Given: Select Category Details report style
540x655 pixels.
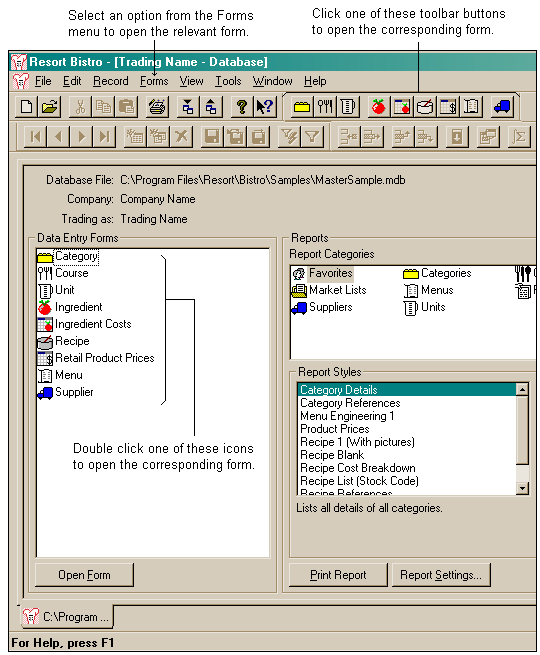Looking at the screenshot, I should [407, 390].
